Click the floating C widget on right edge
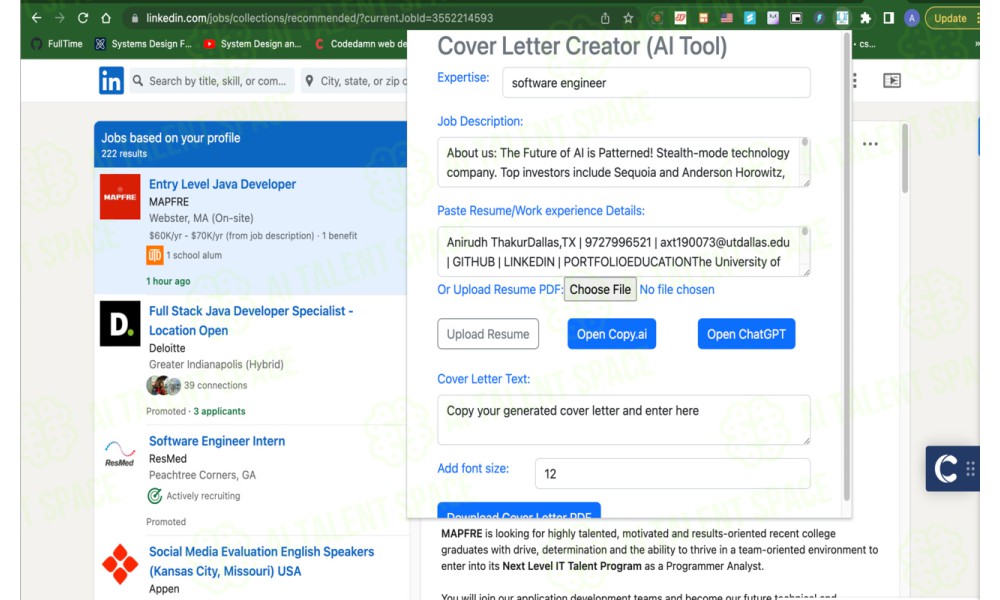The width and height of the screenshot is (1000, 600). coord(946,469)
